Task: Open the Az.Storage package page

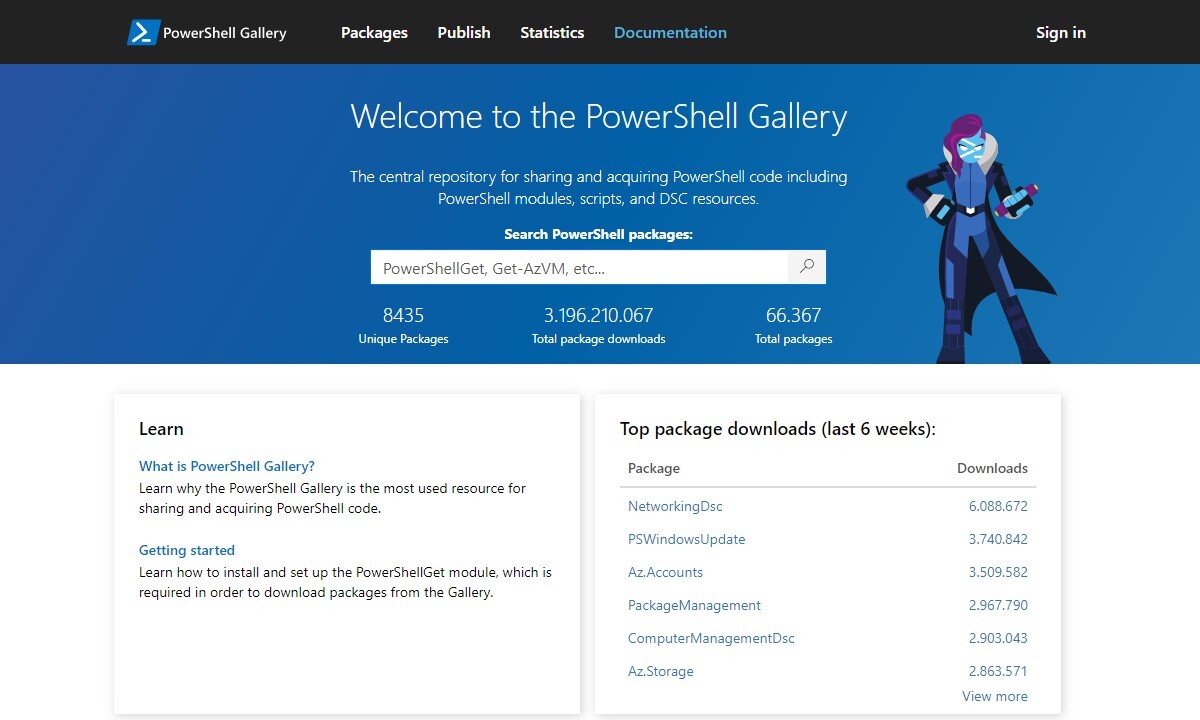Action: pos(660,671)
